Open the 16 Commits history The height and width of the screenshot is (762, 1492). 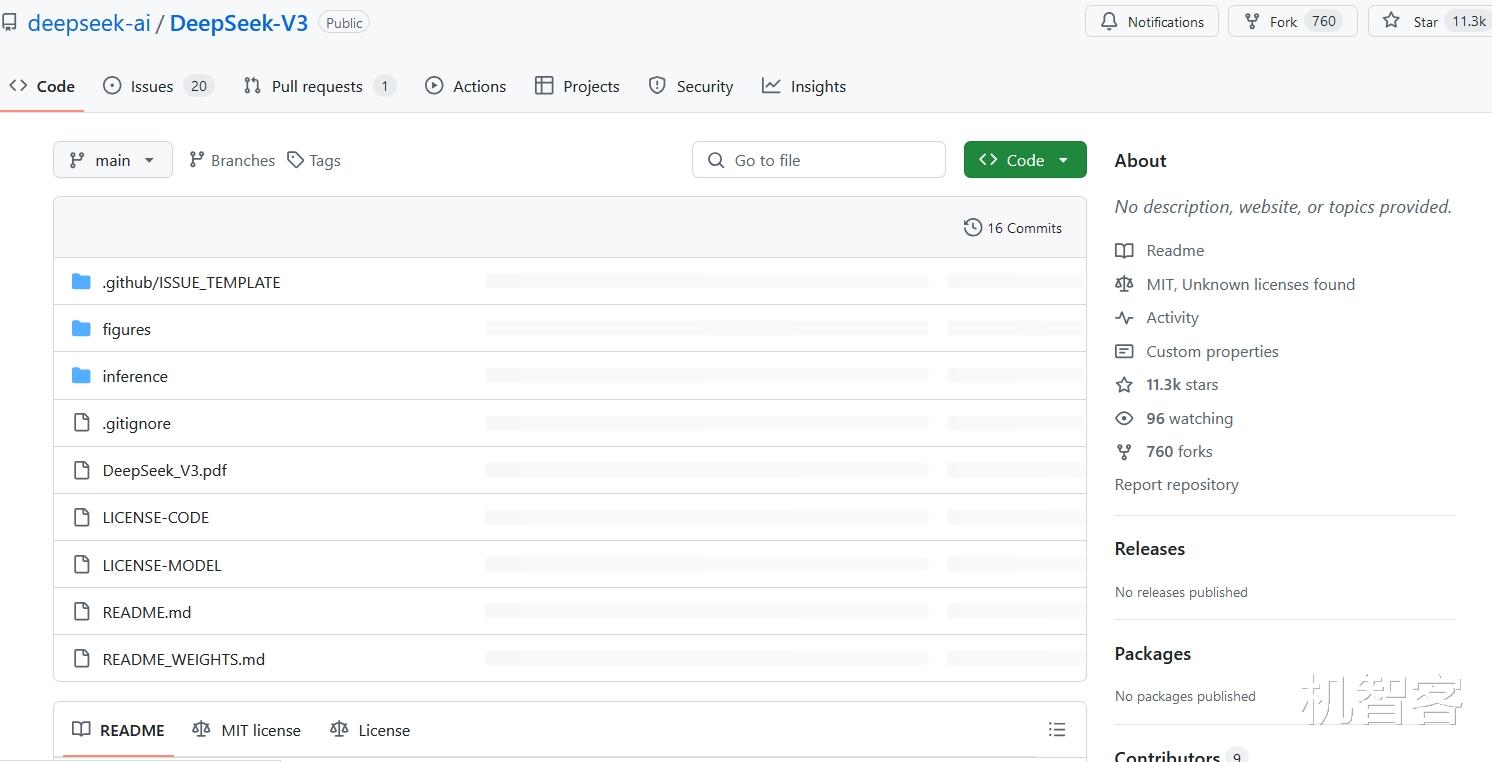click(1012, 228)
